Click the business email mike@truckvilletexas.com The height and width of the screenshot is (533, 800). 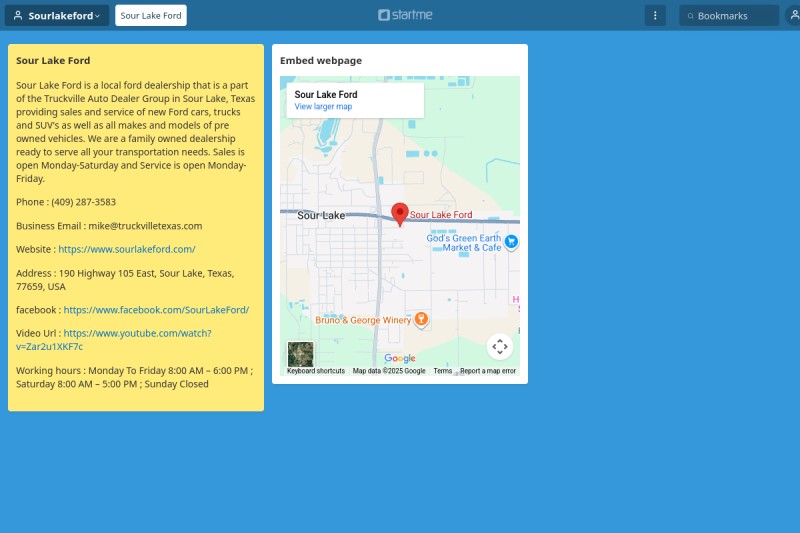point(145,226)
